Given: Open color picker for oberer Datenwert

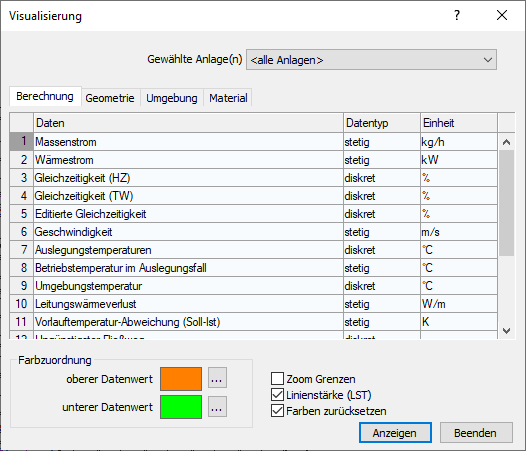Looking at the screenshot, I should [x=217, y=379].
